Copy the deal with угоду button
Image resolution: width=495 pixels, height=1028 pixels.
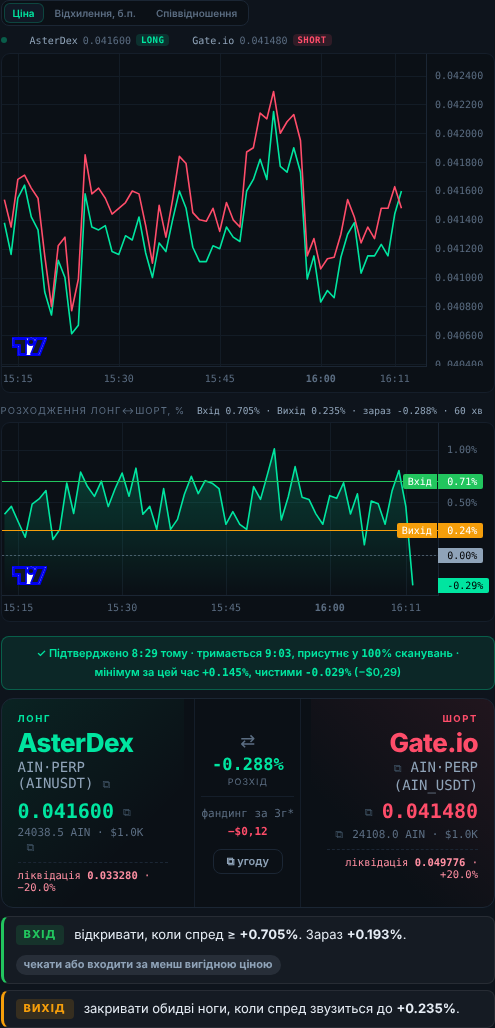pos(248,861)
